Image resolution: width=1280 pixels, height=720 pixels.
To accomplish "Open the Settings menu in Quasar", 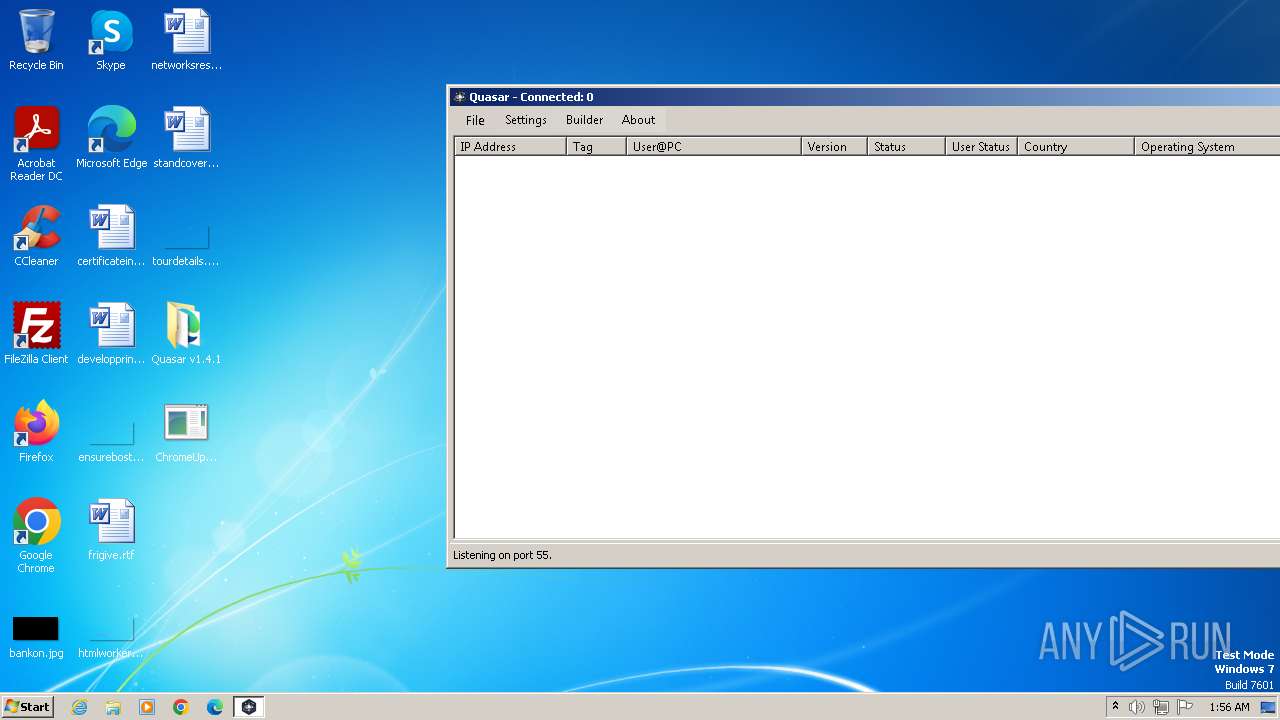I will coord(525,120).
